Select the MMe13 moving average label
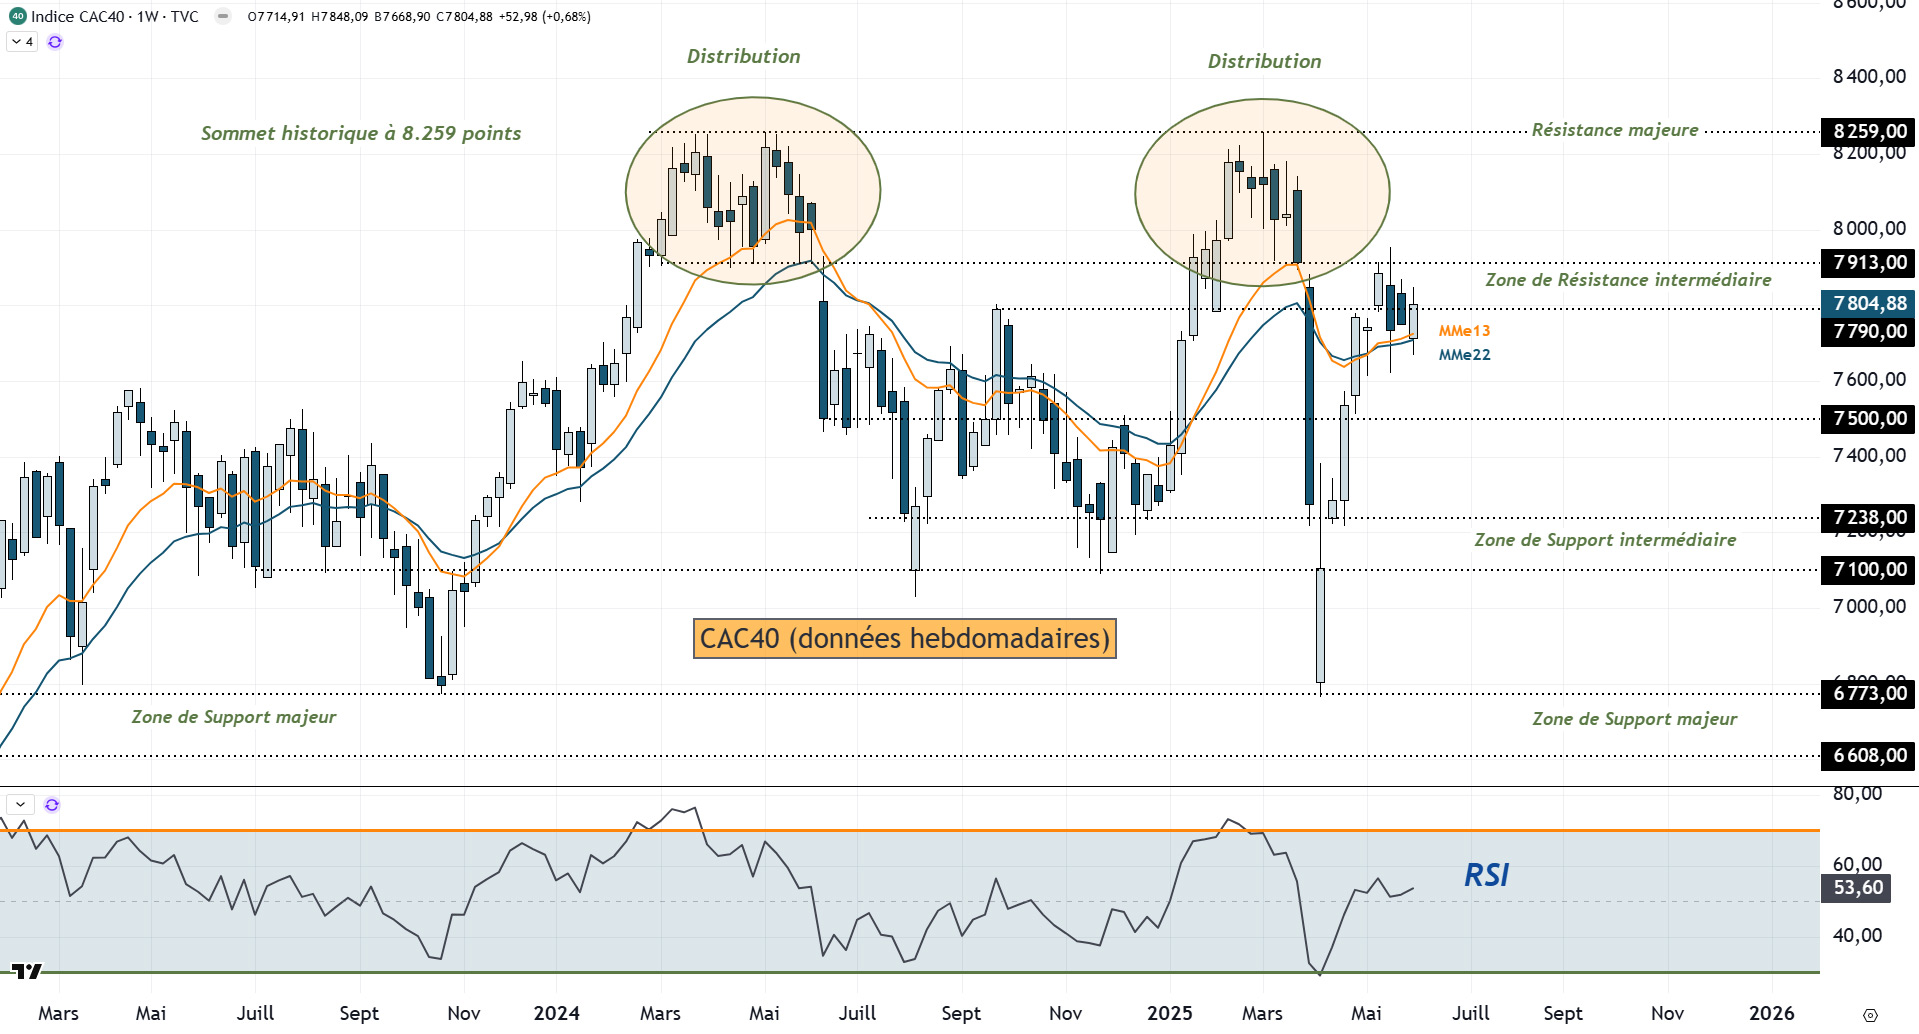The height and width of the screenshot is (1034, 1919). pos(1464,331)
